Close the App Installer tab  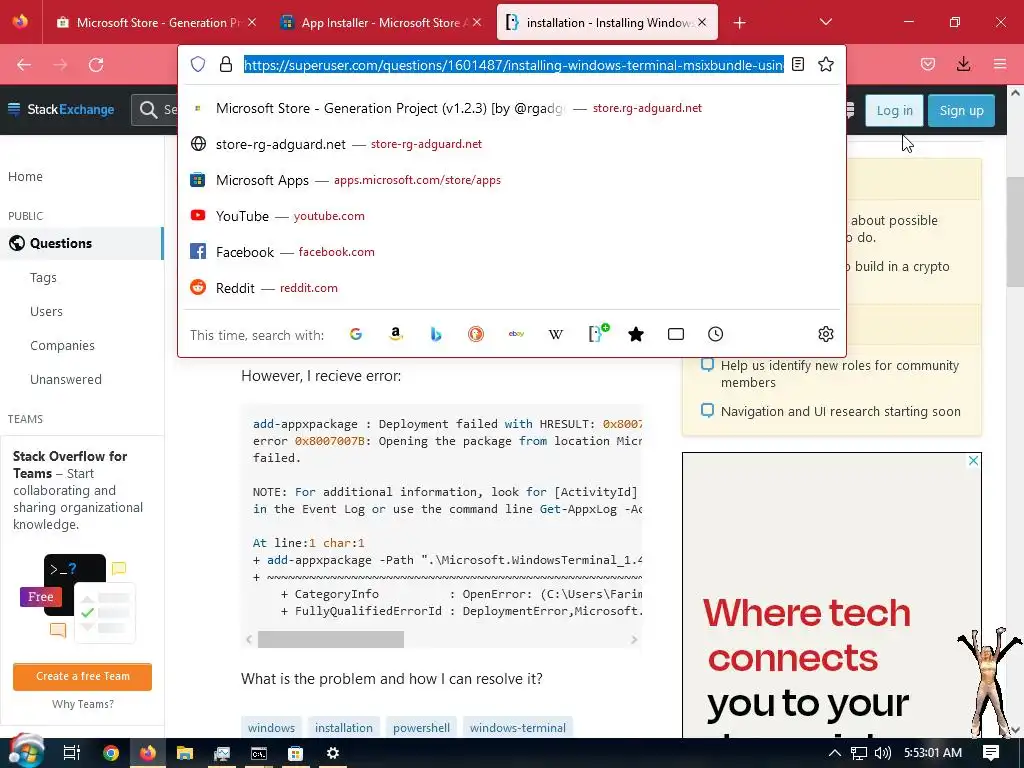[x=477, y=22]
